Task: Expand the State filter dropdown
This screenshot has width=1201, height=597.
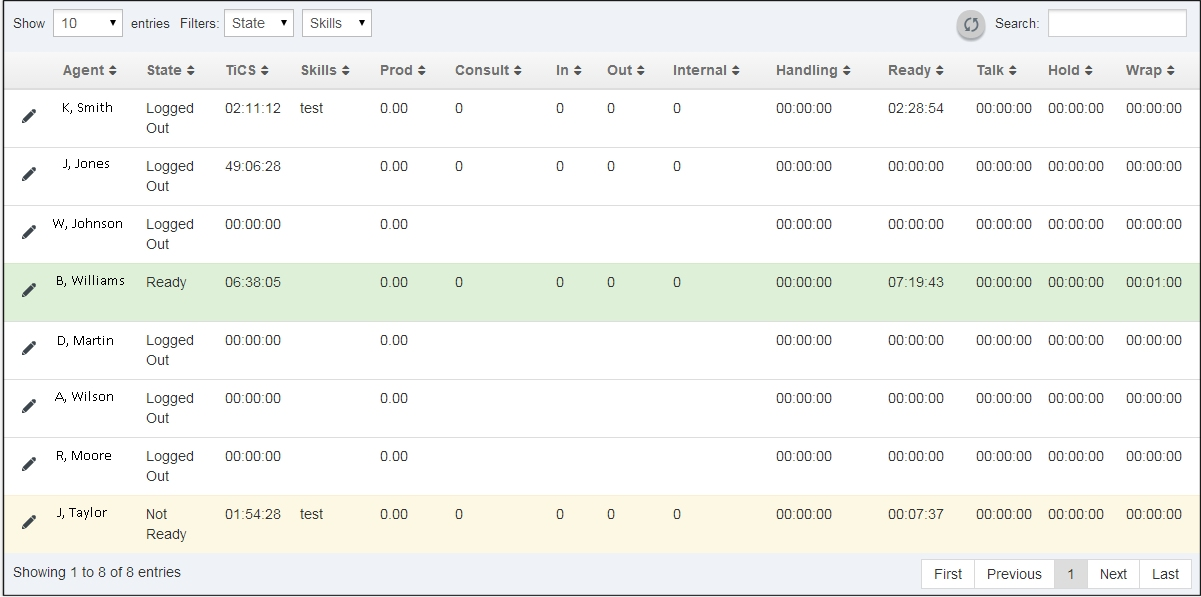Action: coord(259,23)
